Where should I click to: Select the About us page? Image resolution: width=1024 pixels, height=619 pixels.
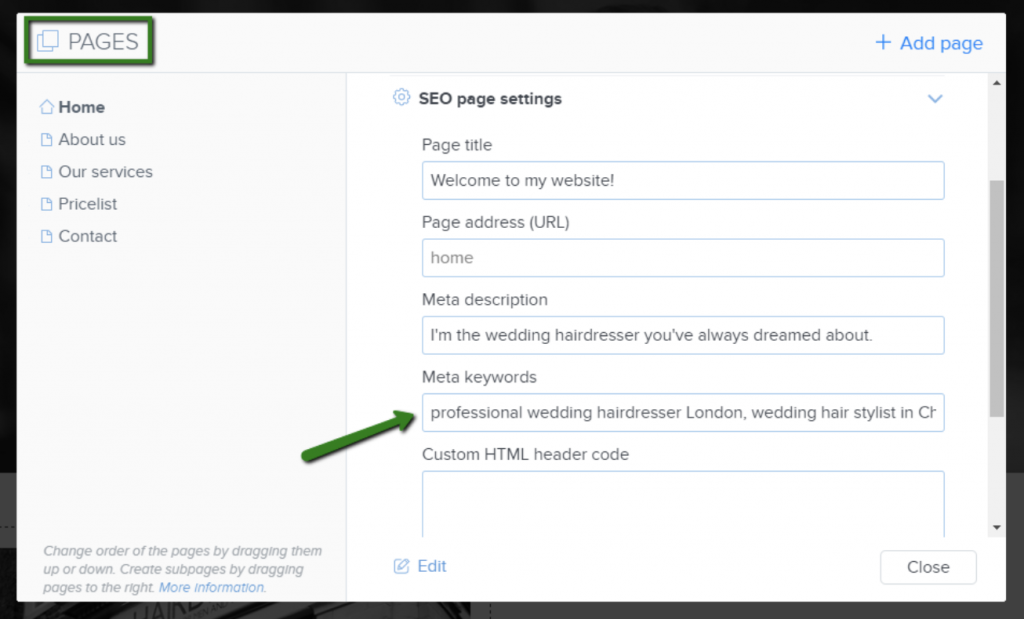point(92,140)
